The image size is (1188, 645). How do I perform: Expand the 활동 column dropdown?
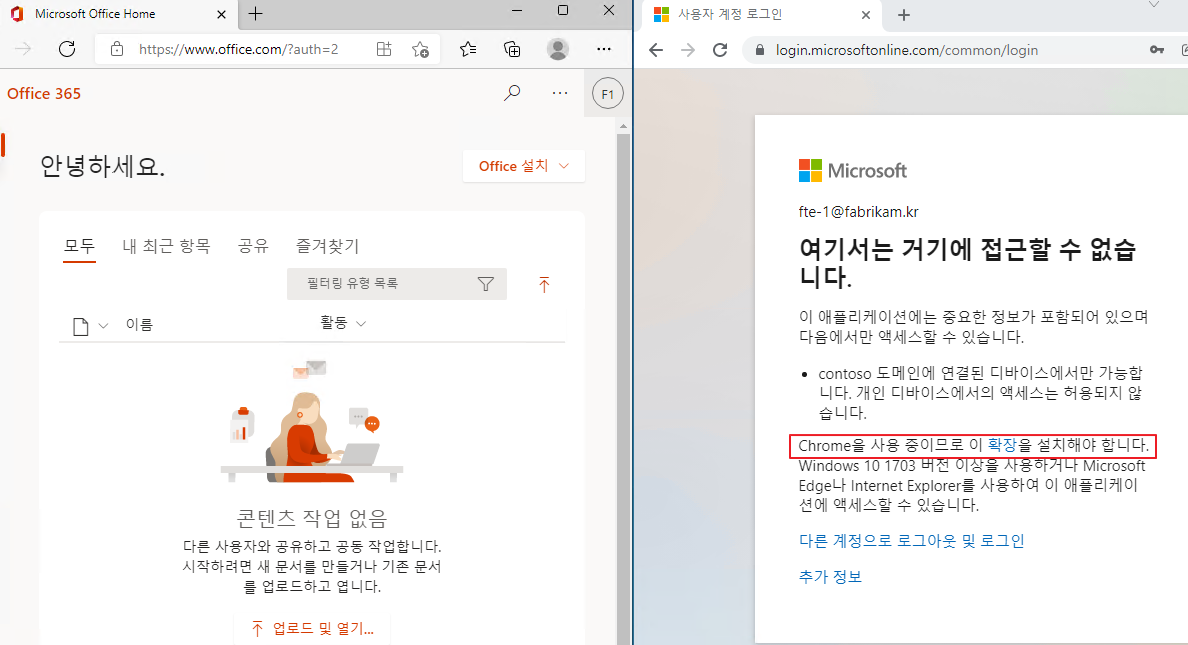point(361,324)
